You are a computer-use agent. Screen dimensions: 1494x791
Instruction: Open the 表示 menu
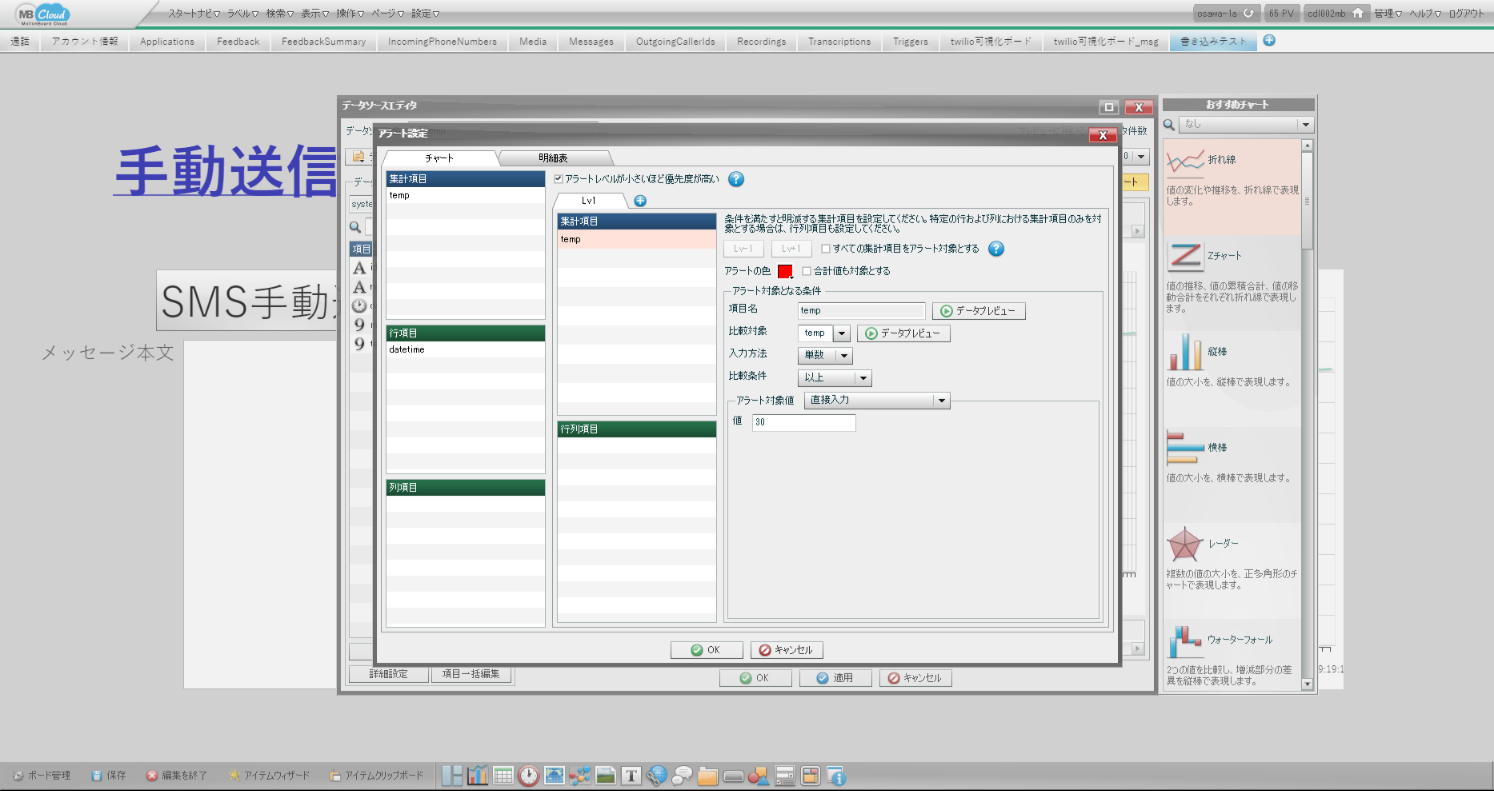[x=316, y=14]
